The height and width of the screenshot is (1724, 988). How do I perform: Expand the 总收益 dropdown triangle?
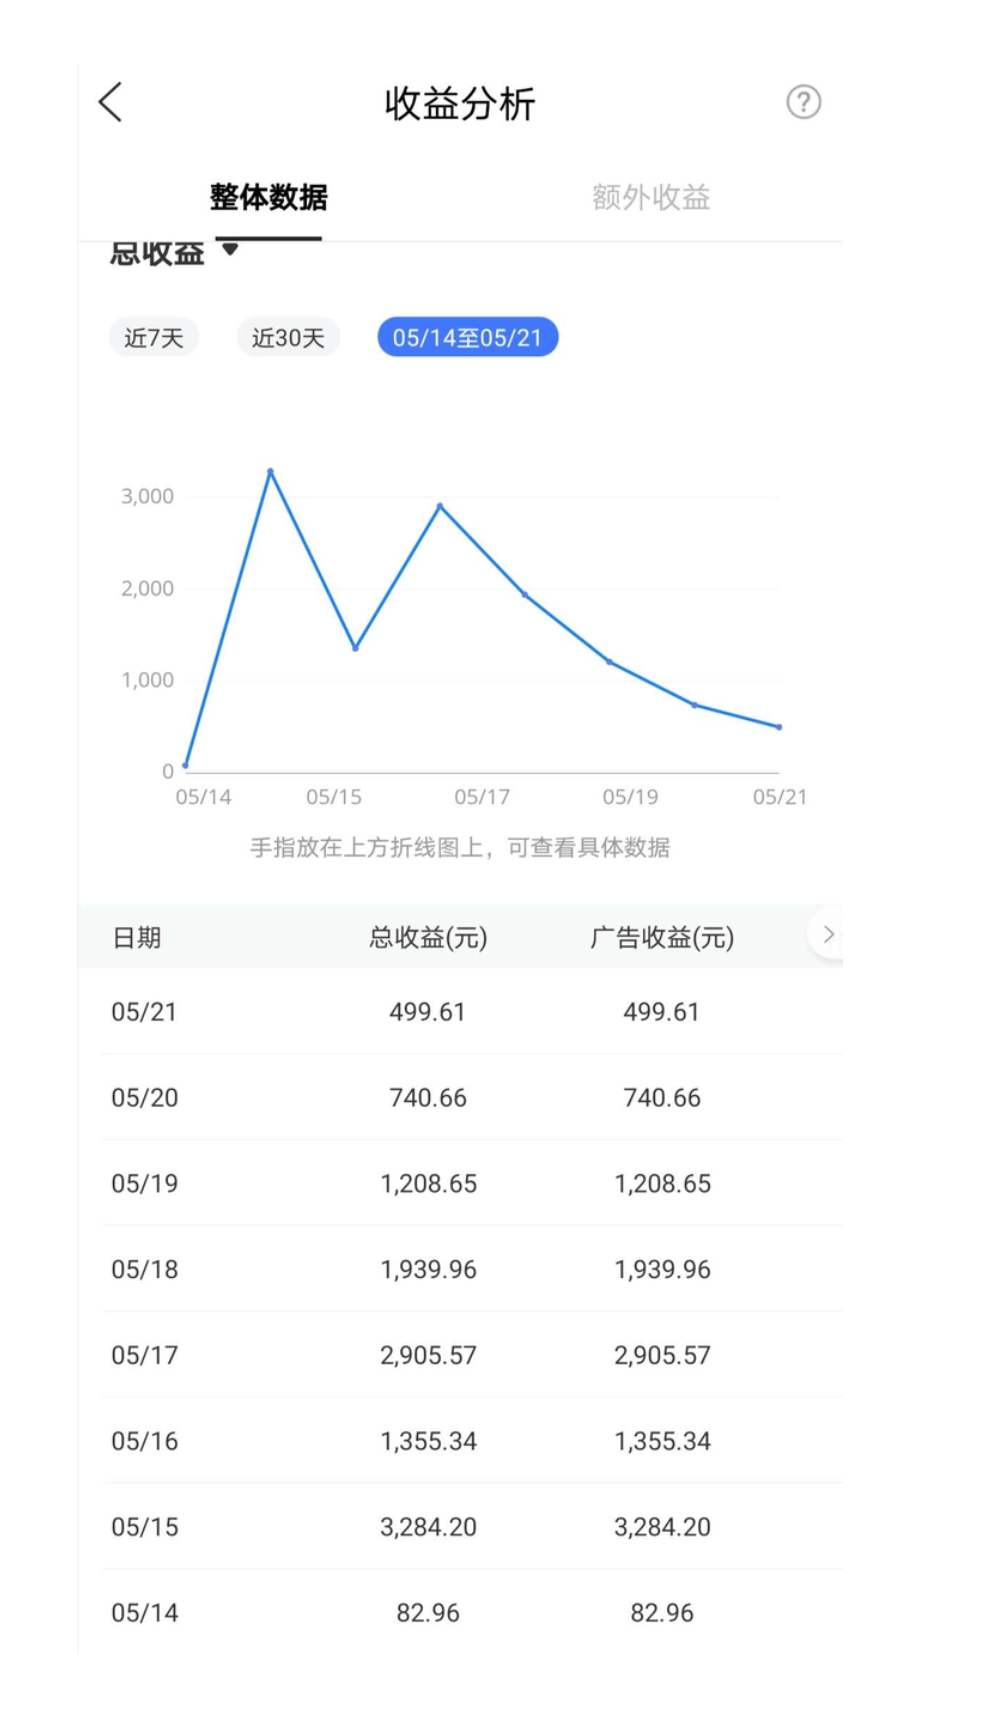click(230, 249)
